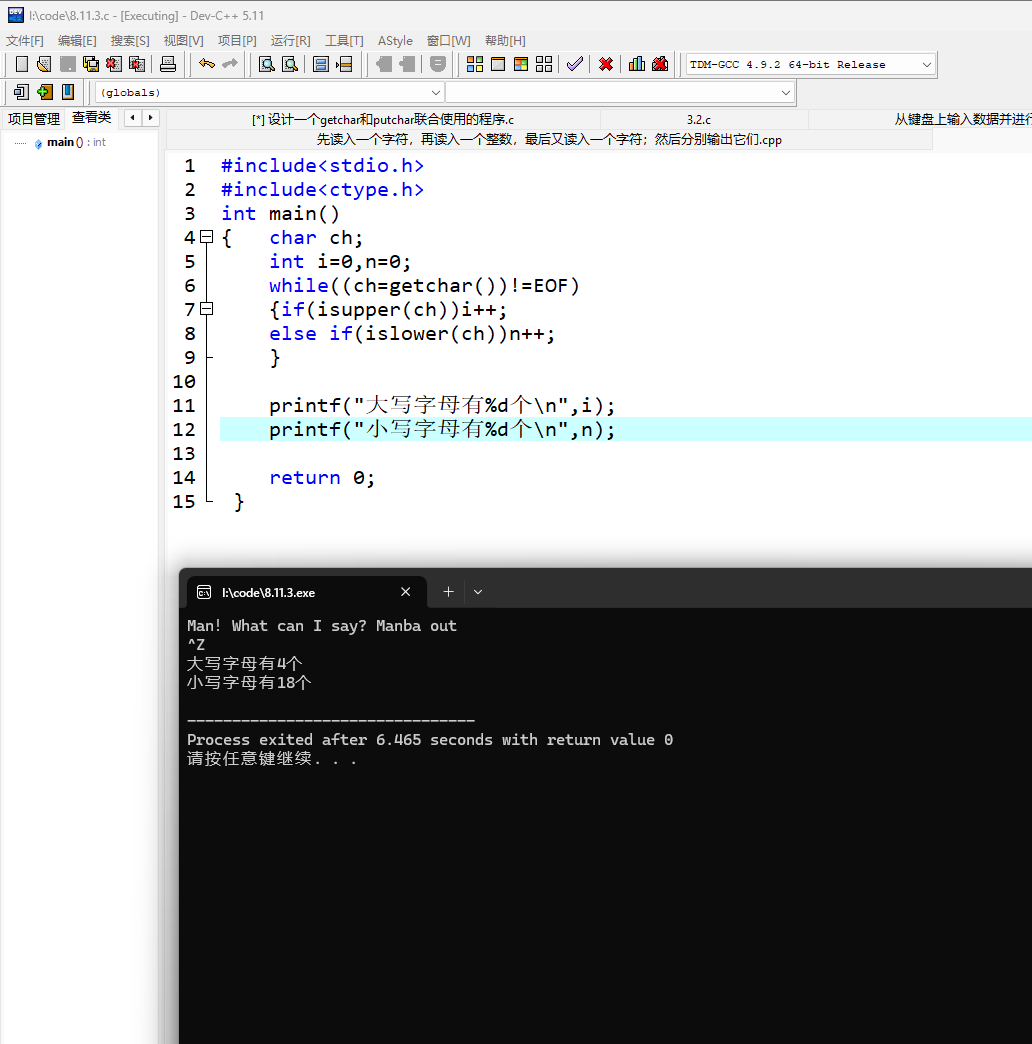The image size is (1032, 1044).
Task: Open the 编辑[E] menu
Action: [x=77, y=41]
